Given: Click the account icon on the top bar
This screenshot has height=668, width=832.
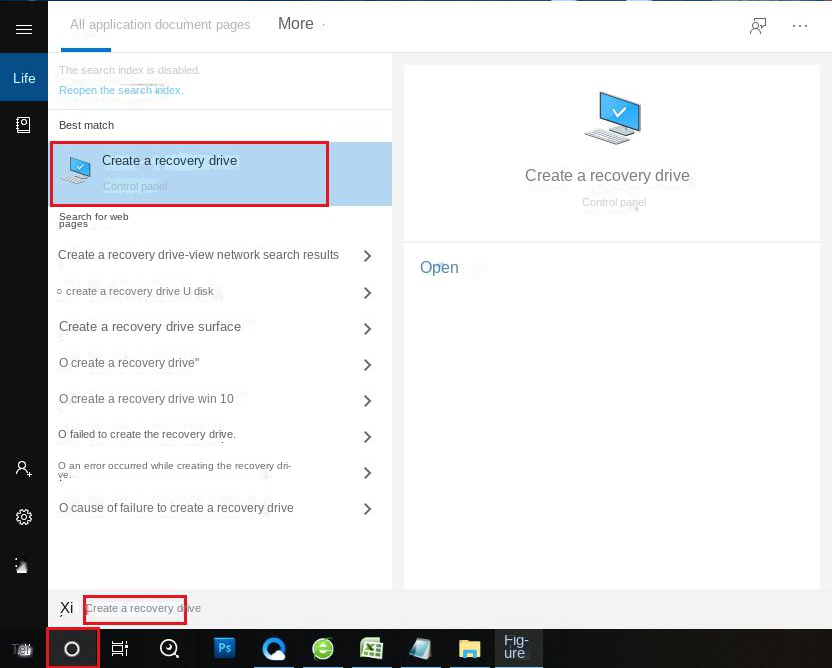Looking at the screenshot, I should [x=758, y=26].
